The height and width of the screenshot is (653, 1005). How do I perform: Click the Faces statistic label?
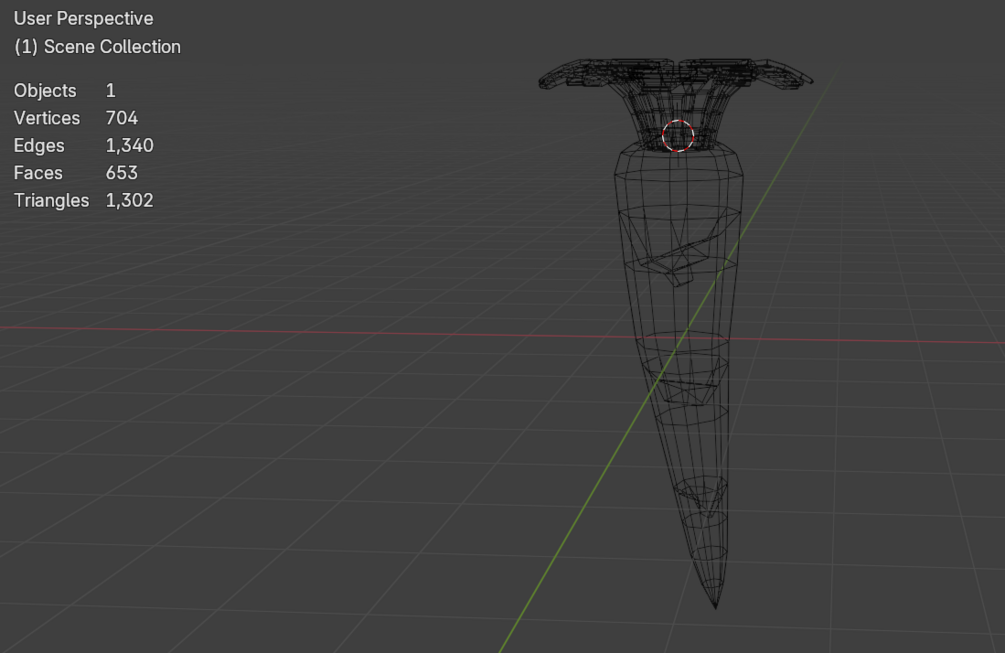tap(38, 173)
